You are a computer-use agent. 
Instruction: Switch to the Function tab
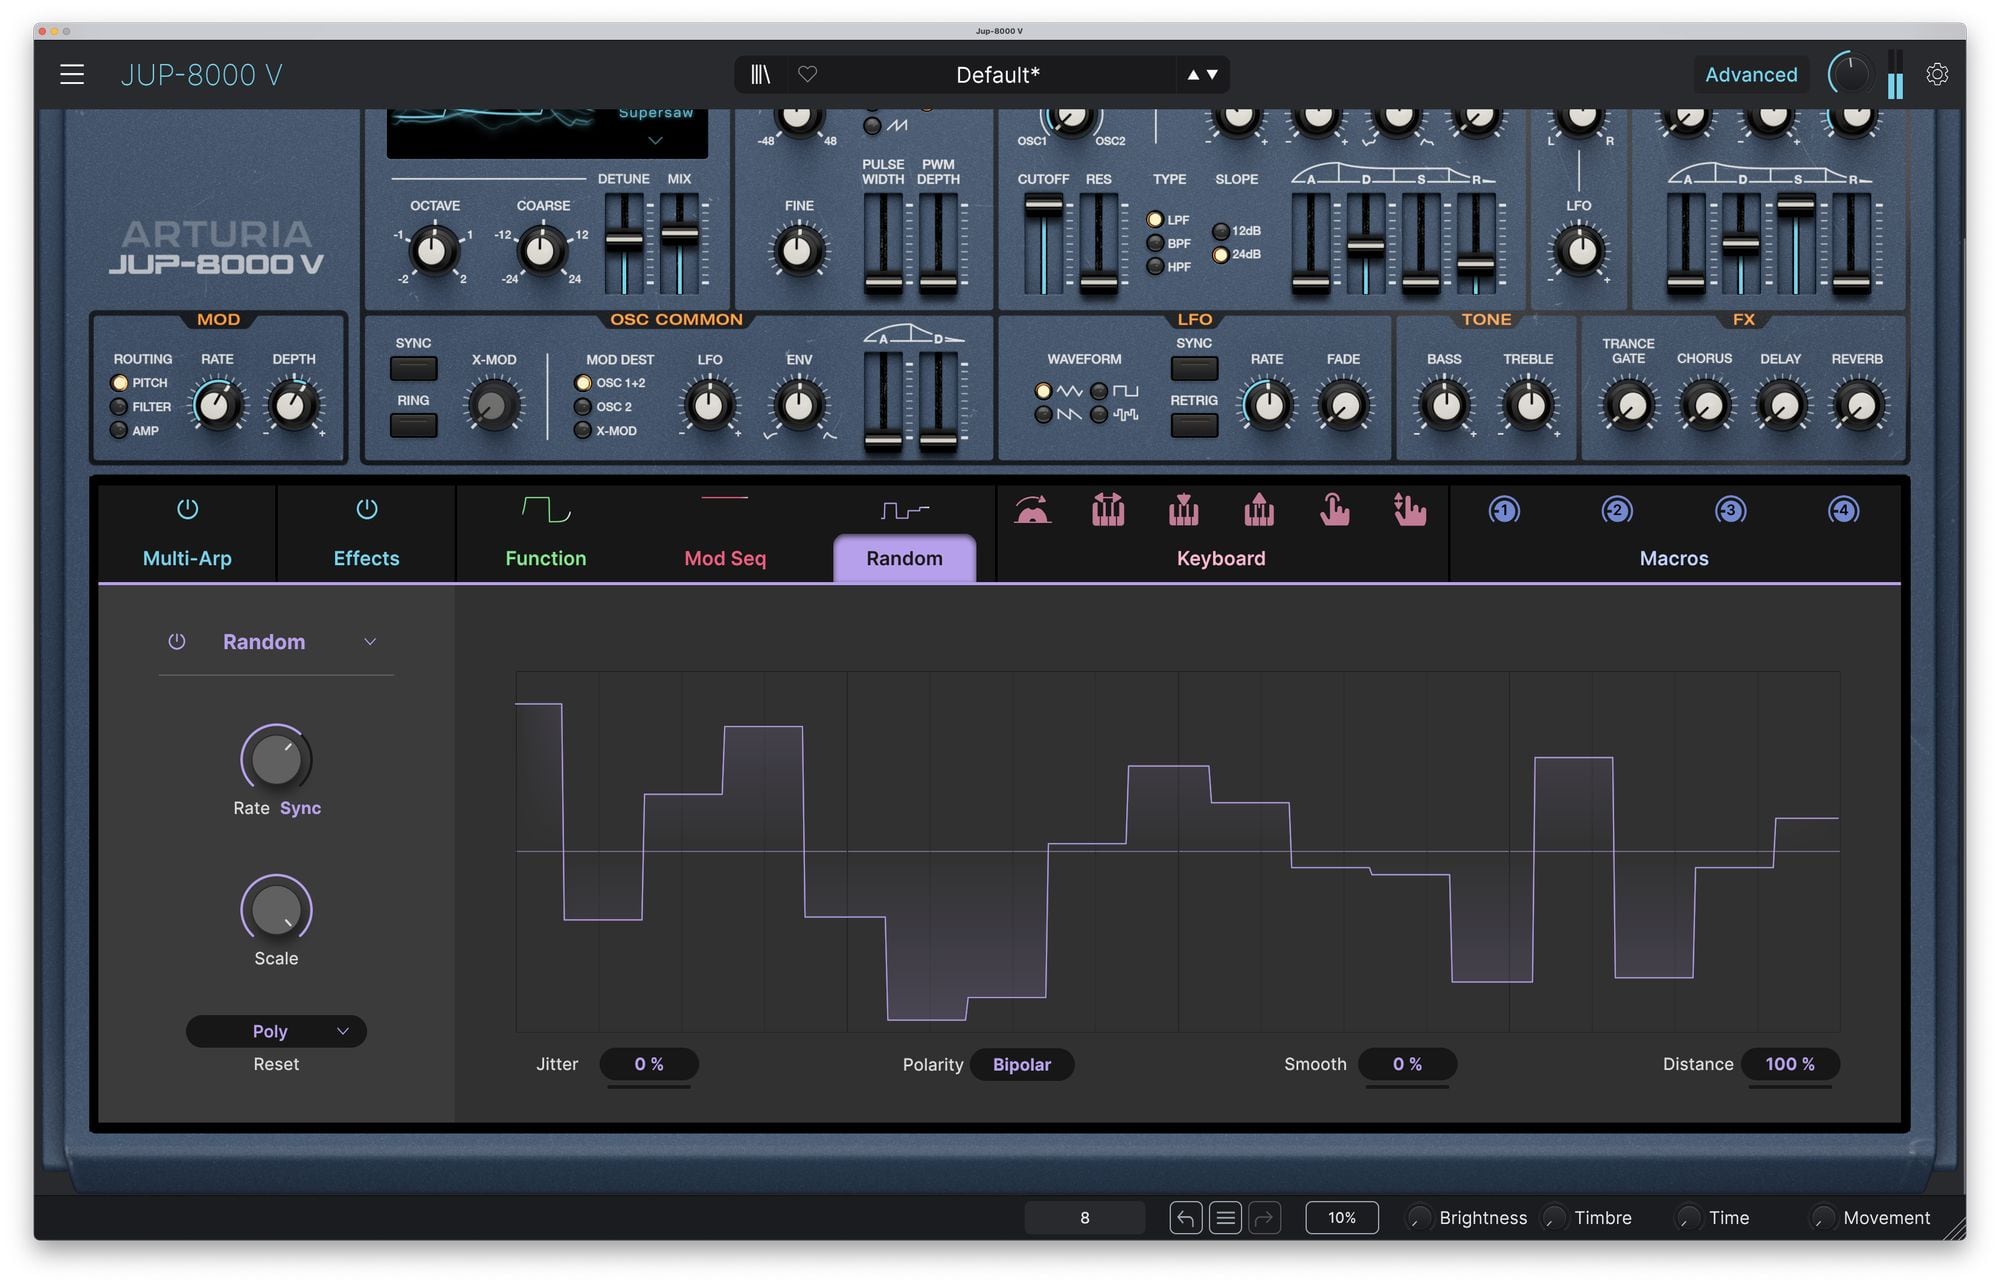tap(545, 558)
